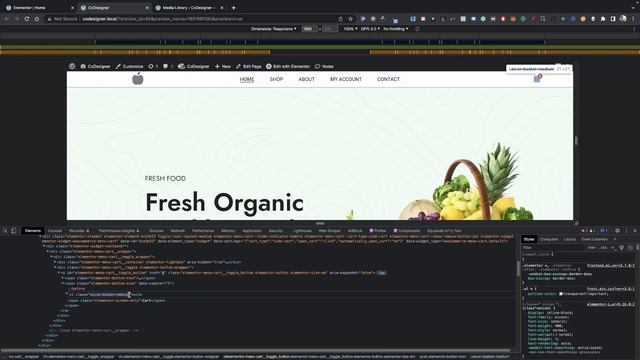Click the styles Filter input
The width and height of the screenshot is (640, 360).
553,247
